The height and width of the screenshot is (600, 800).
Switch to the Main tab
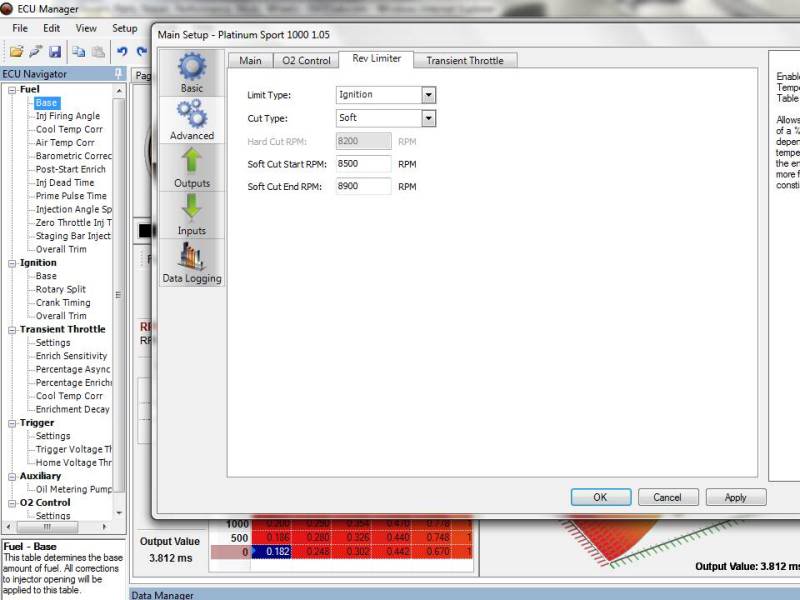251,60
